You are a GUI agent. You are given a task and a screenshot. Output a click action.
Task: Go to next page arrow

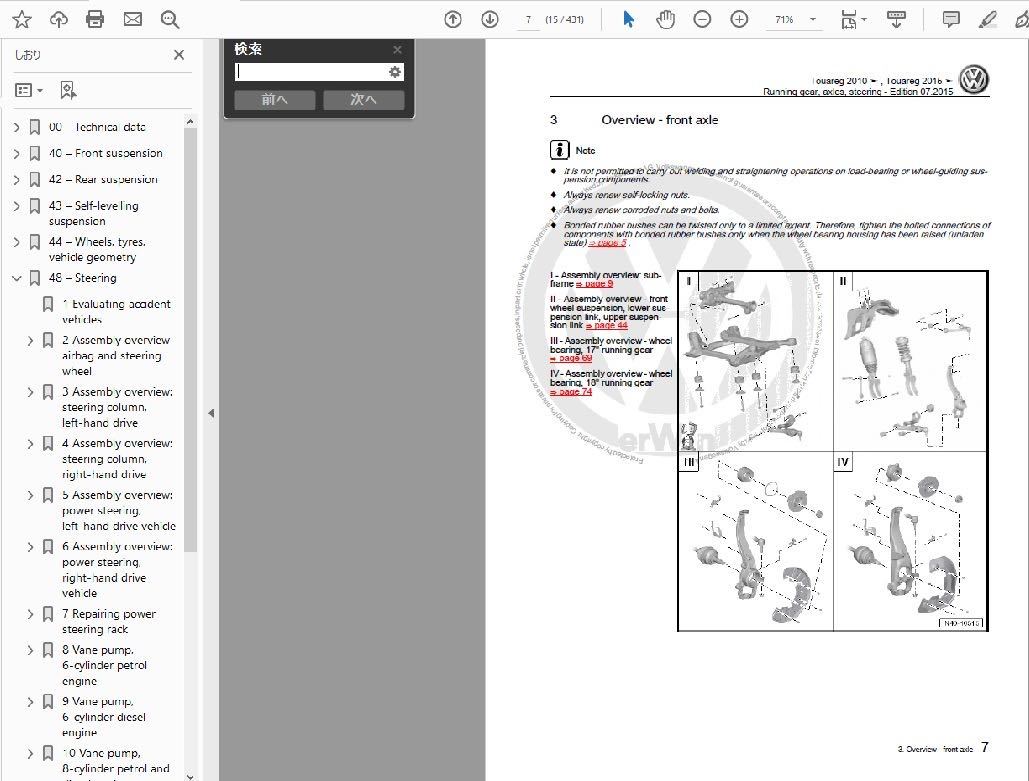point(490,20)
